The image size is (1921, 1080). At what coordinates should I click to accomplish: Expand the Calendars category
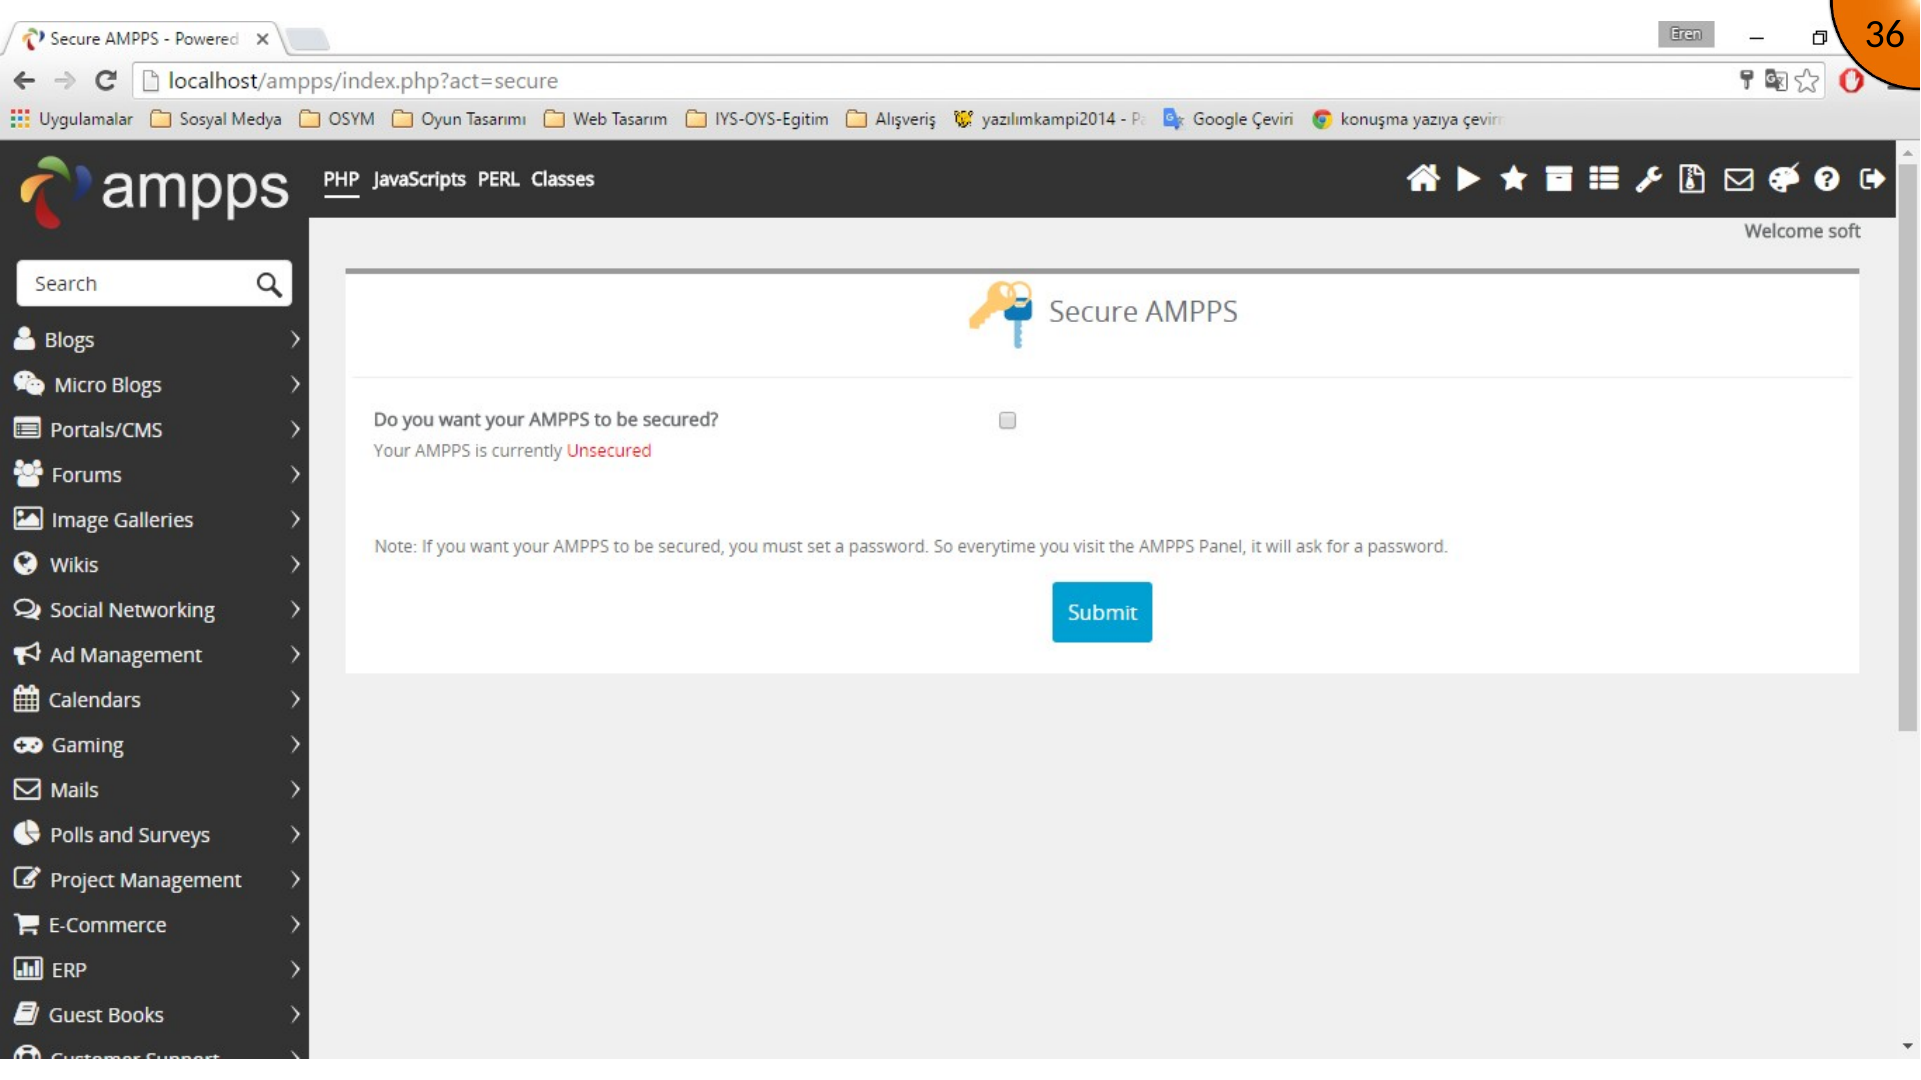155,700
